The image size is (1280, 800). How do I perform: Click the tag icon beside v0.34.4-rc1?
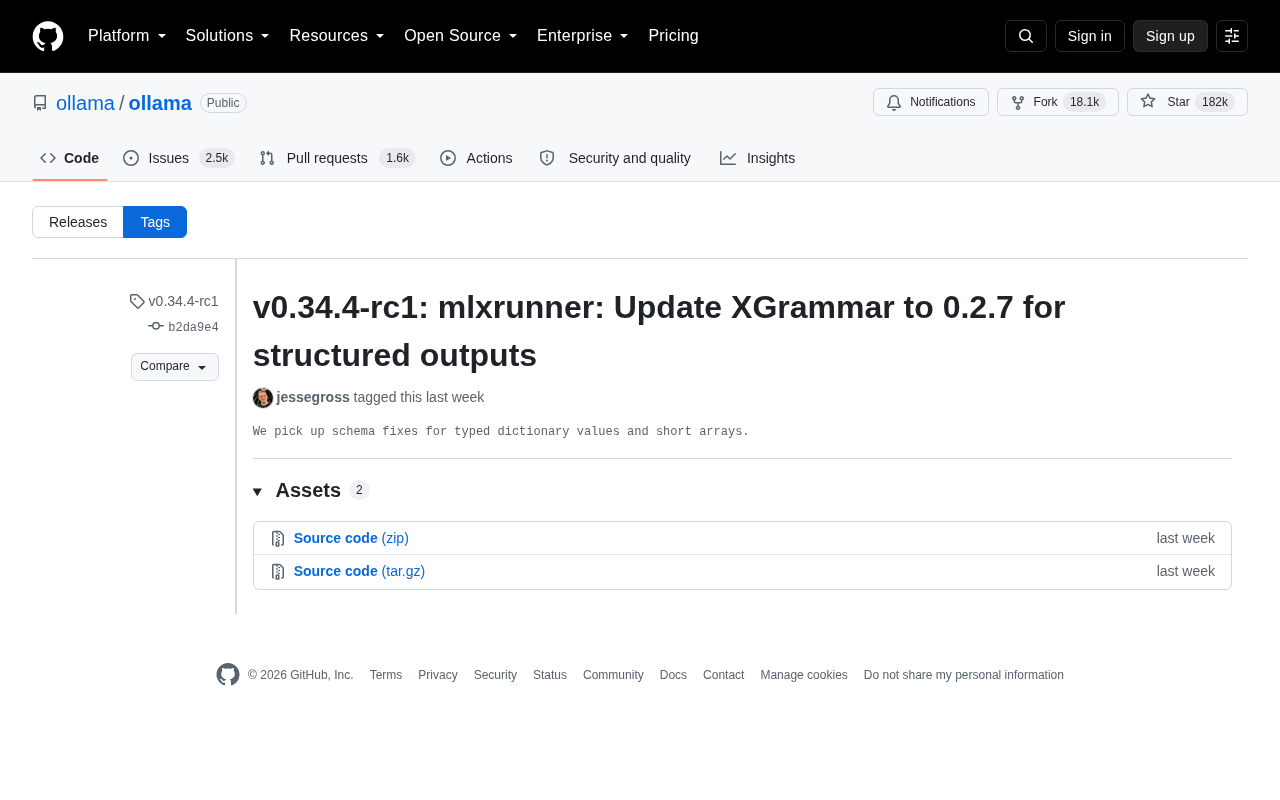[137, 301]
